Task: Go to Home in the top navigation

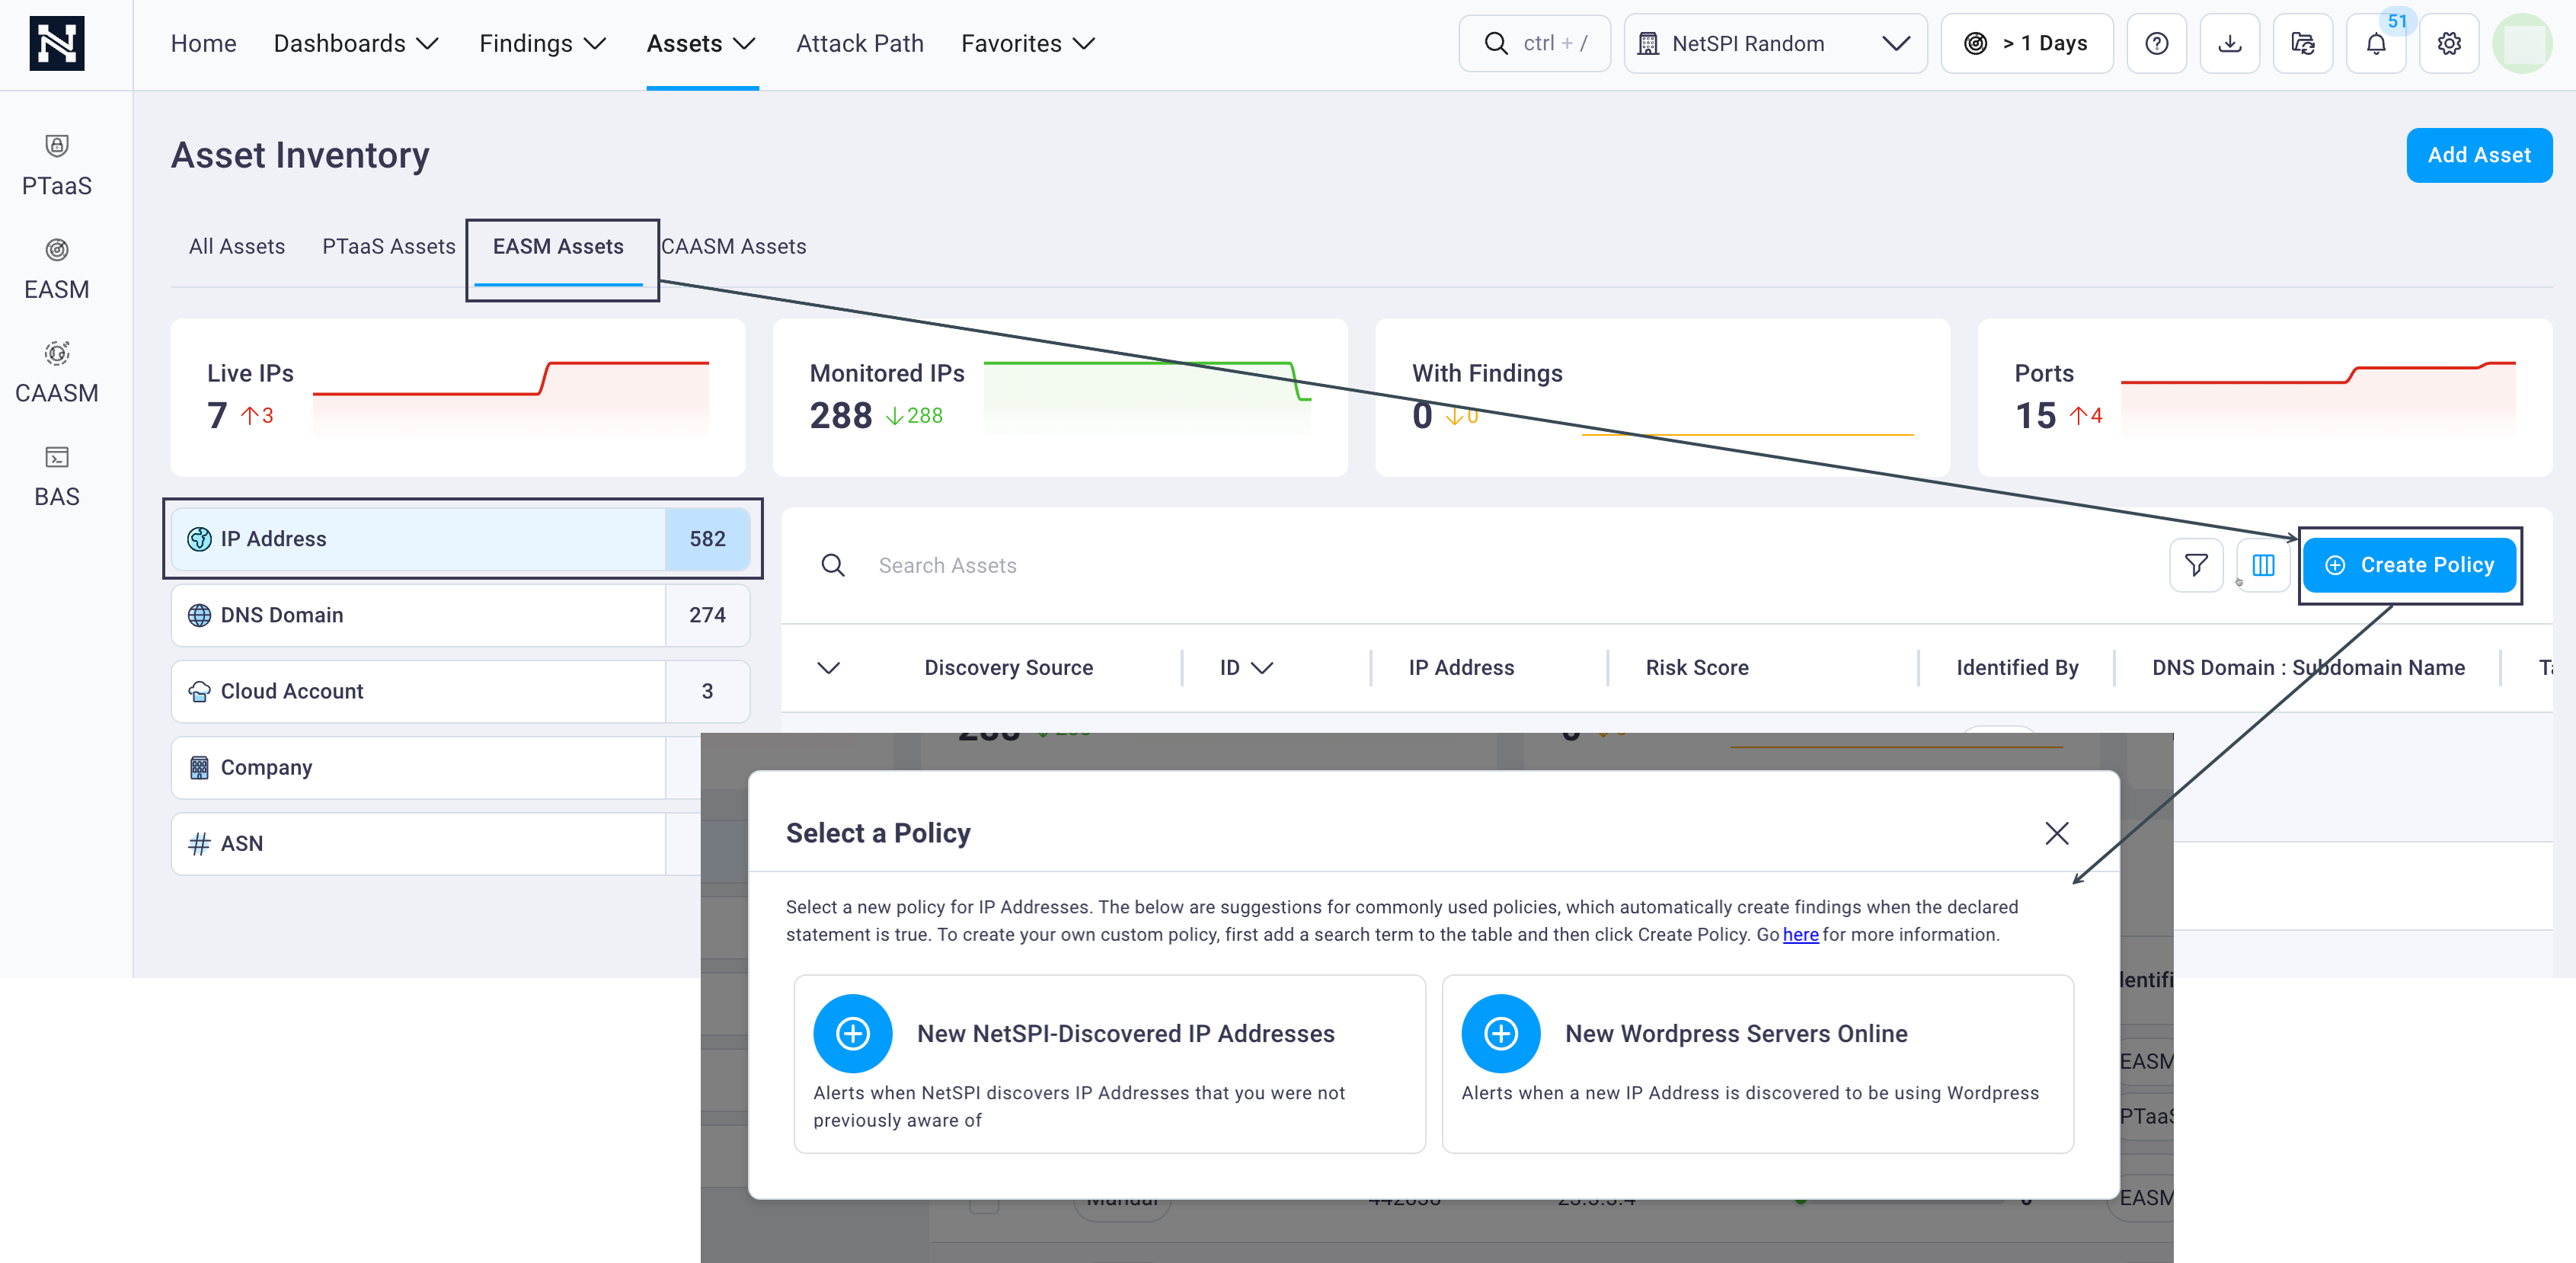Action: tap(203, 43)
